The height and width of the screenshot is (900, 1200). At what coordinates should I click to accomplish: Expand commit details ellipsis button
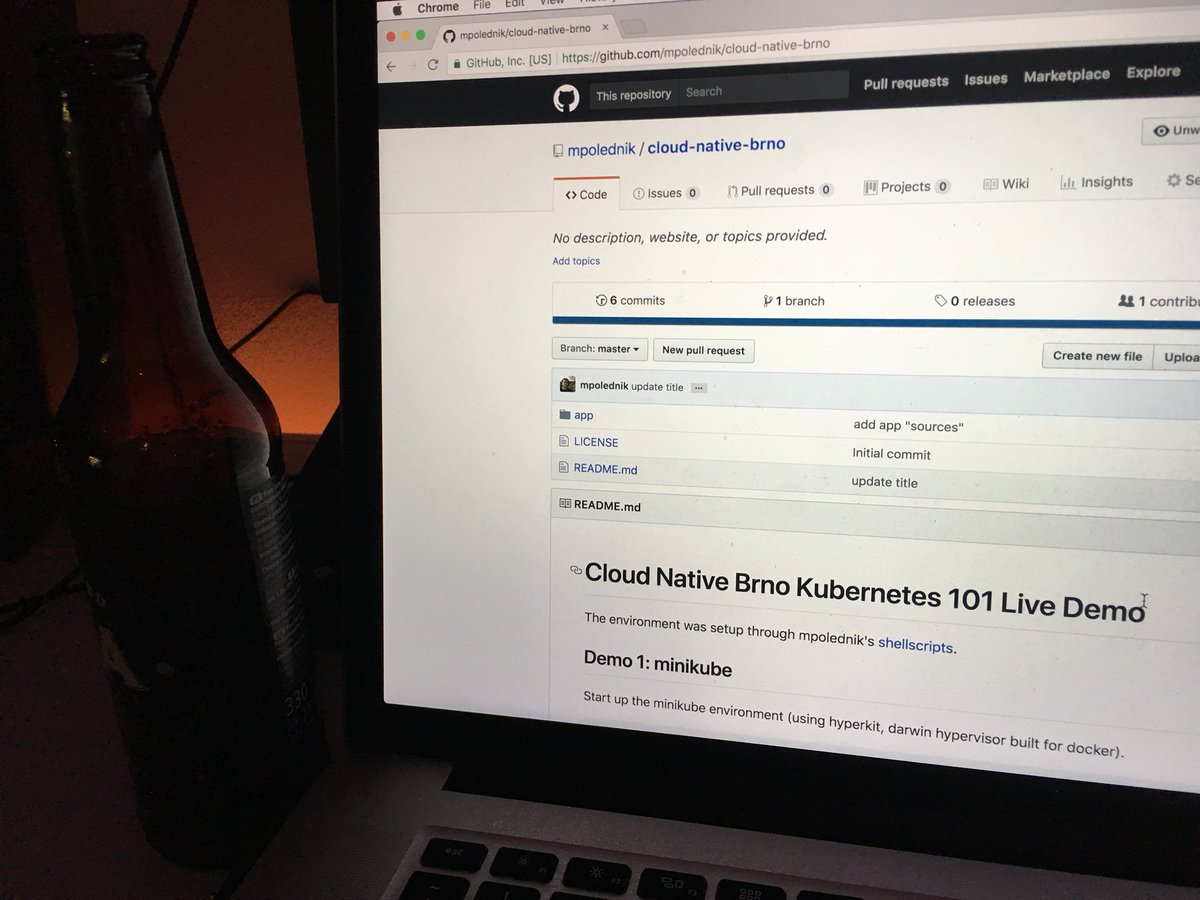pyautogui.click(x=699, y=388)
